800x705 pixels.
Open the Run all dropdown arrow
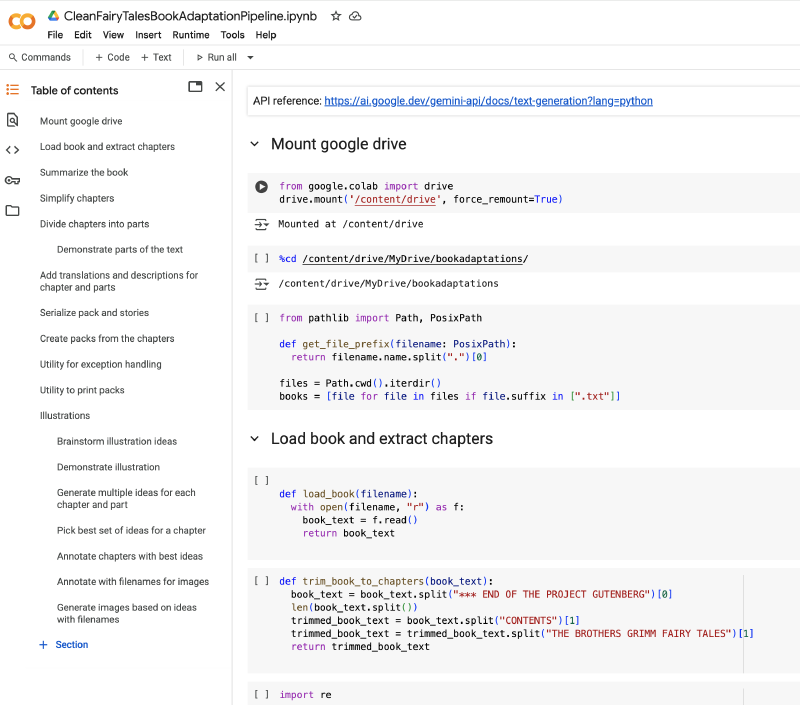[250, 58]
